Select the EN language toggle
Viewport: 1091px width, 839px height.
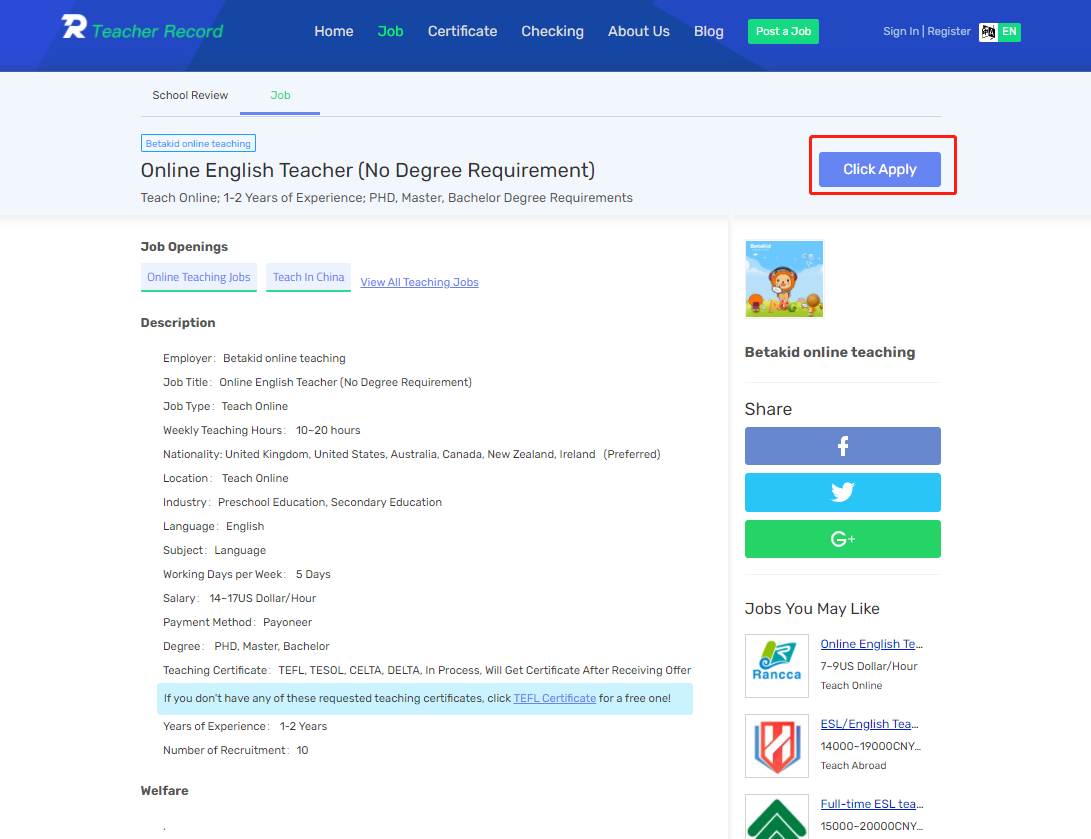click(x=1009, y=32)
